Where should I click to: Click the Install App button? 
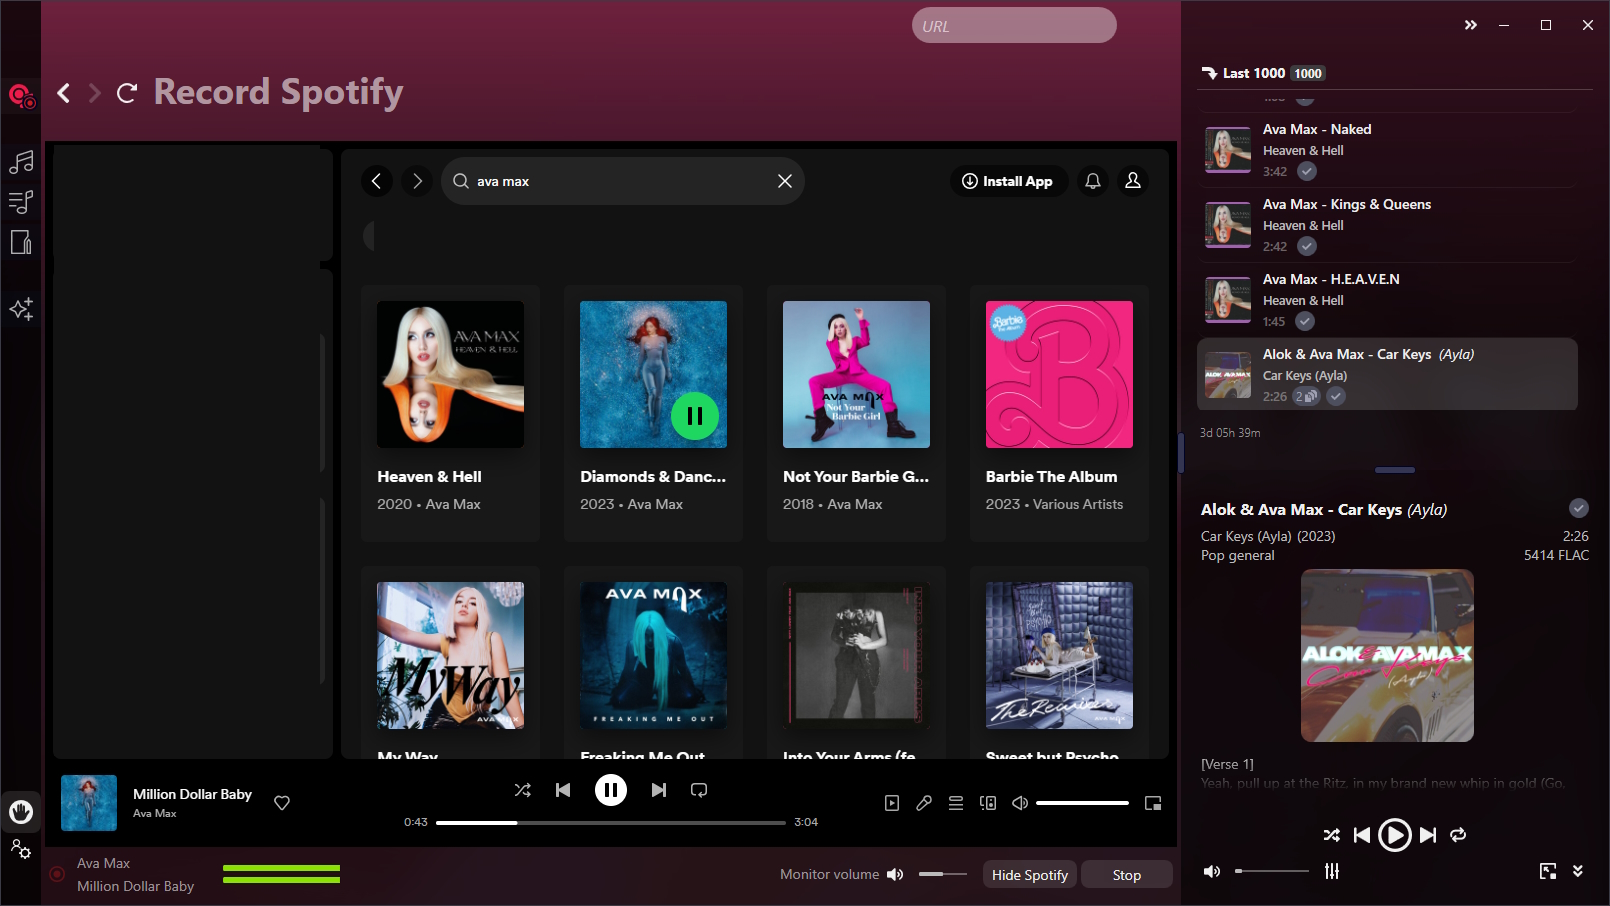[1008, 181]
